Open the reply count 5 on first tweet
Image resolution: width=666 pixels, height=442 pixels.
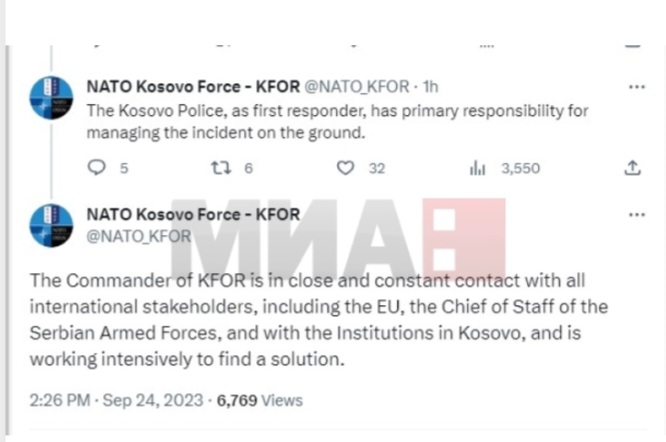pyautogui.click(x=124, y=168)
